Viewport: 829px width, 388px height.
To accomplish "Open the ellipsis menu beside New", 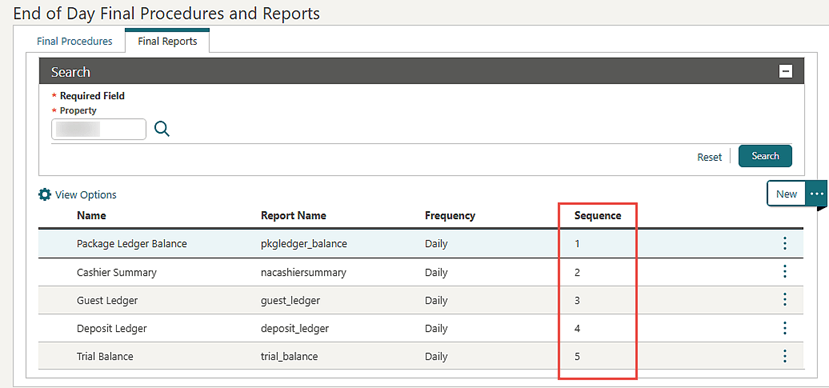I will coord(816,194).
